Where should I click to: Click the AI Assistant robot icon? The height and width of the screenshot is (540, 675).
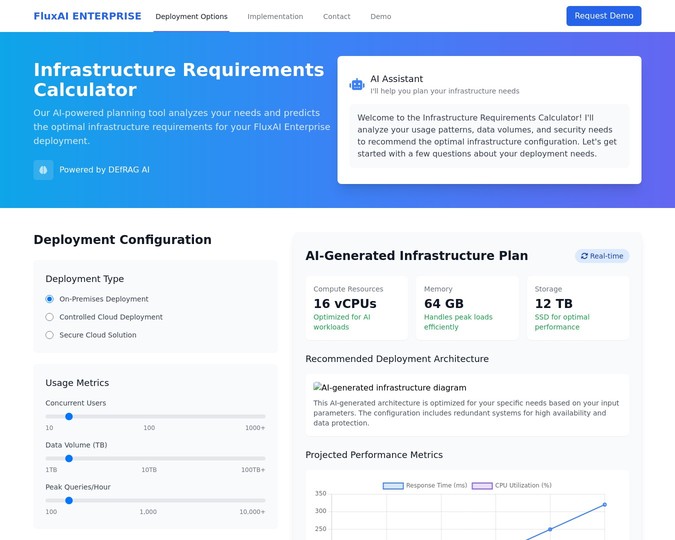[x=357, y=84]
